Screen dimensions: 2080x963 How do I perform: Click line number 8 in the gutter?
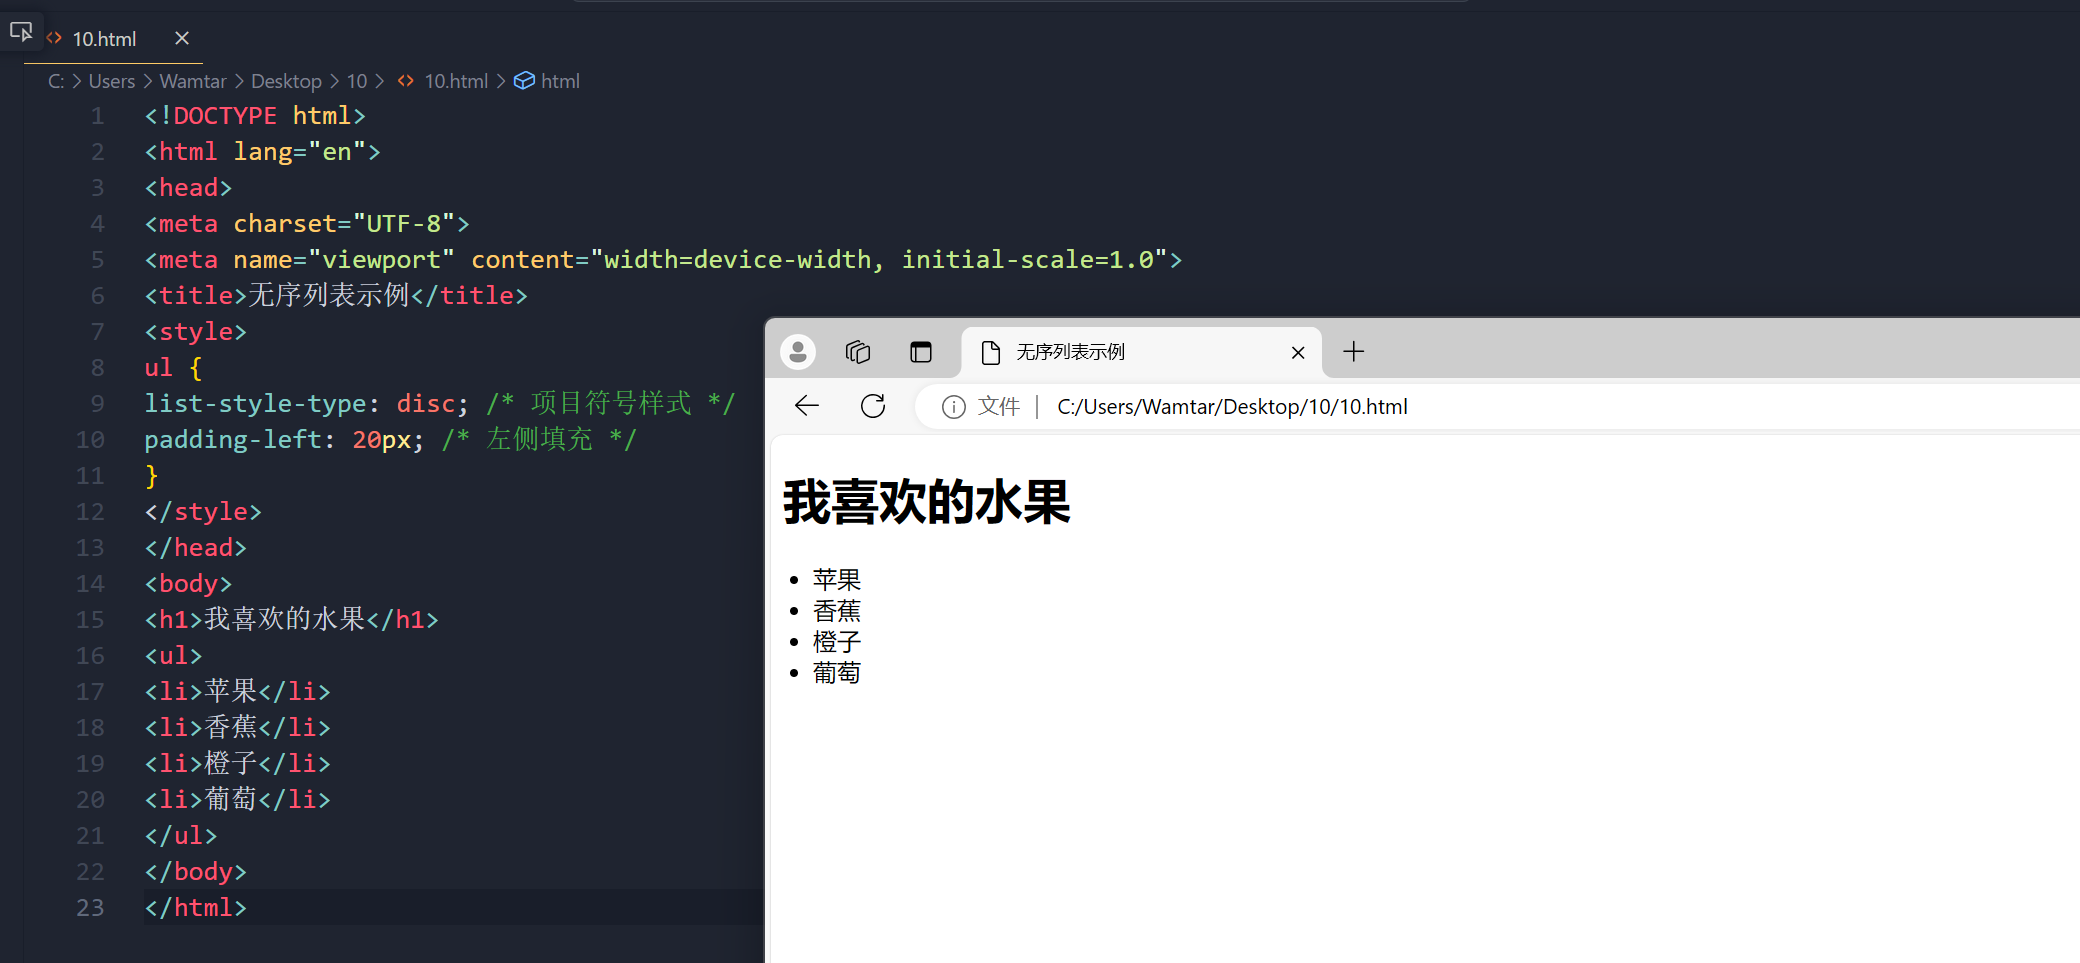(97, 368)
